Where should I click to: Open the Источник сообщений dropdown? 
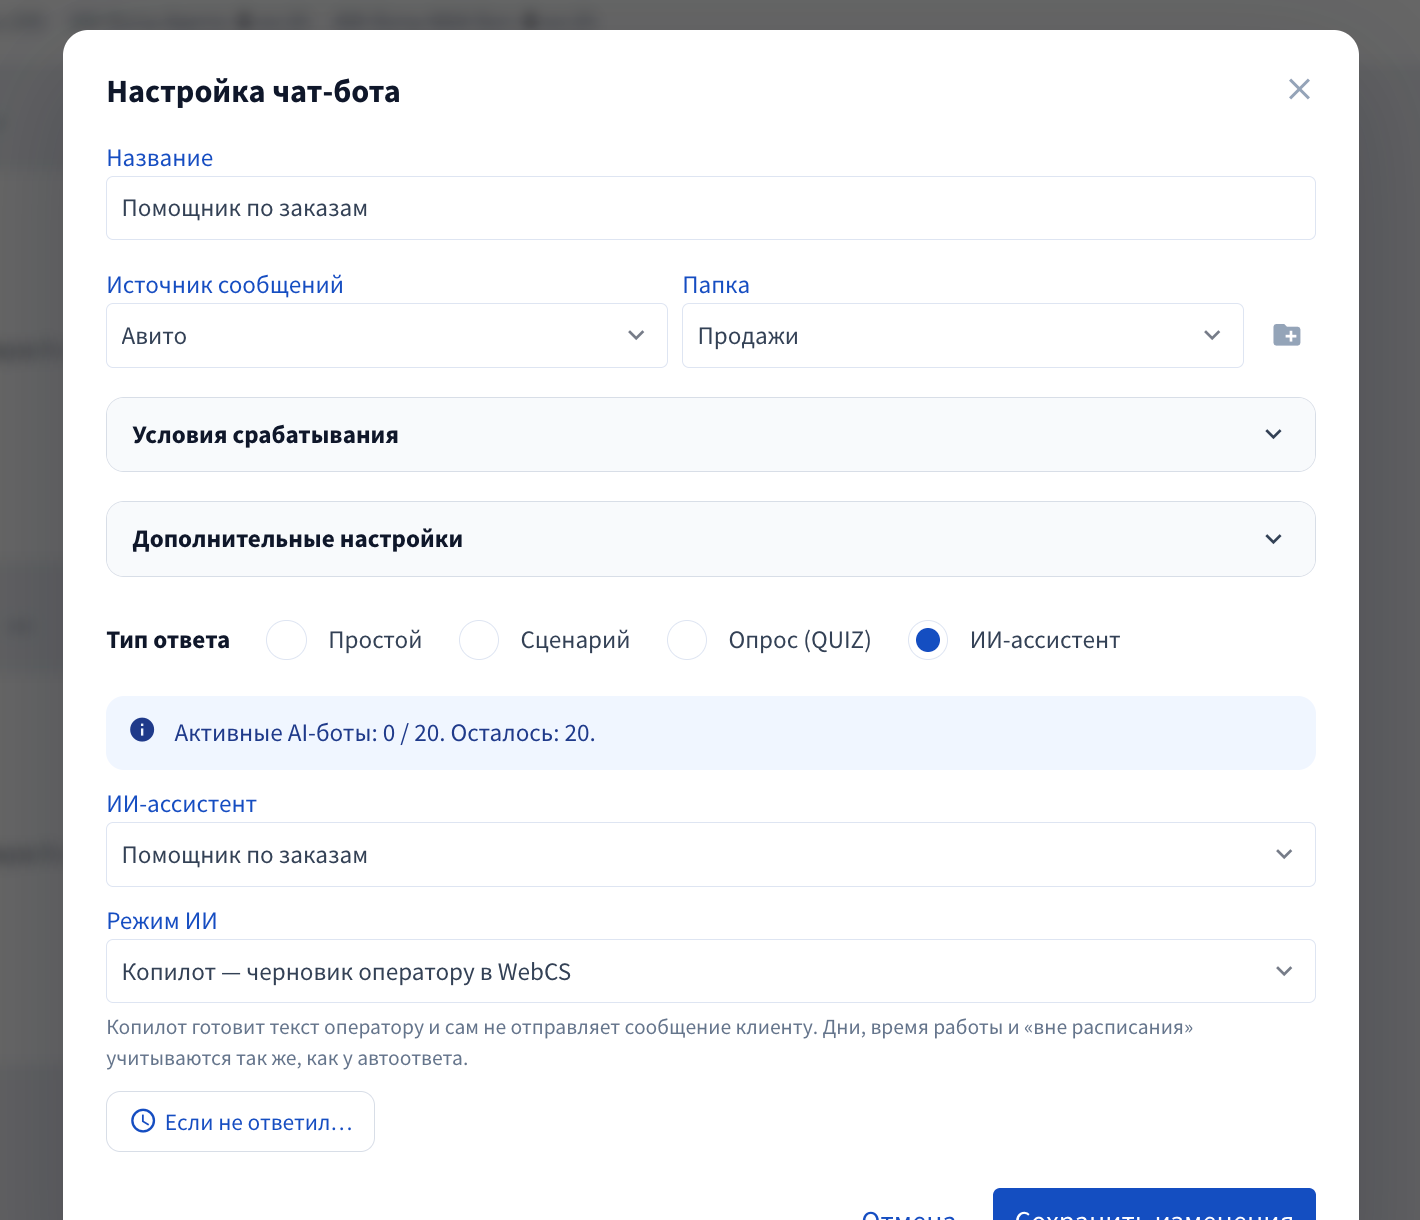387,336
